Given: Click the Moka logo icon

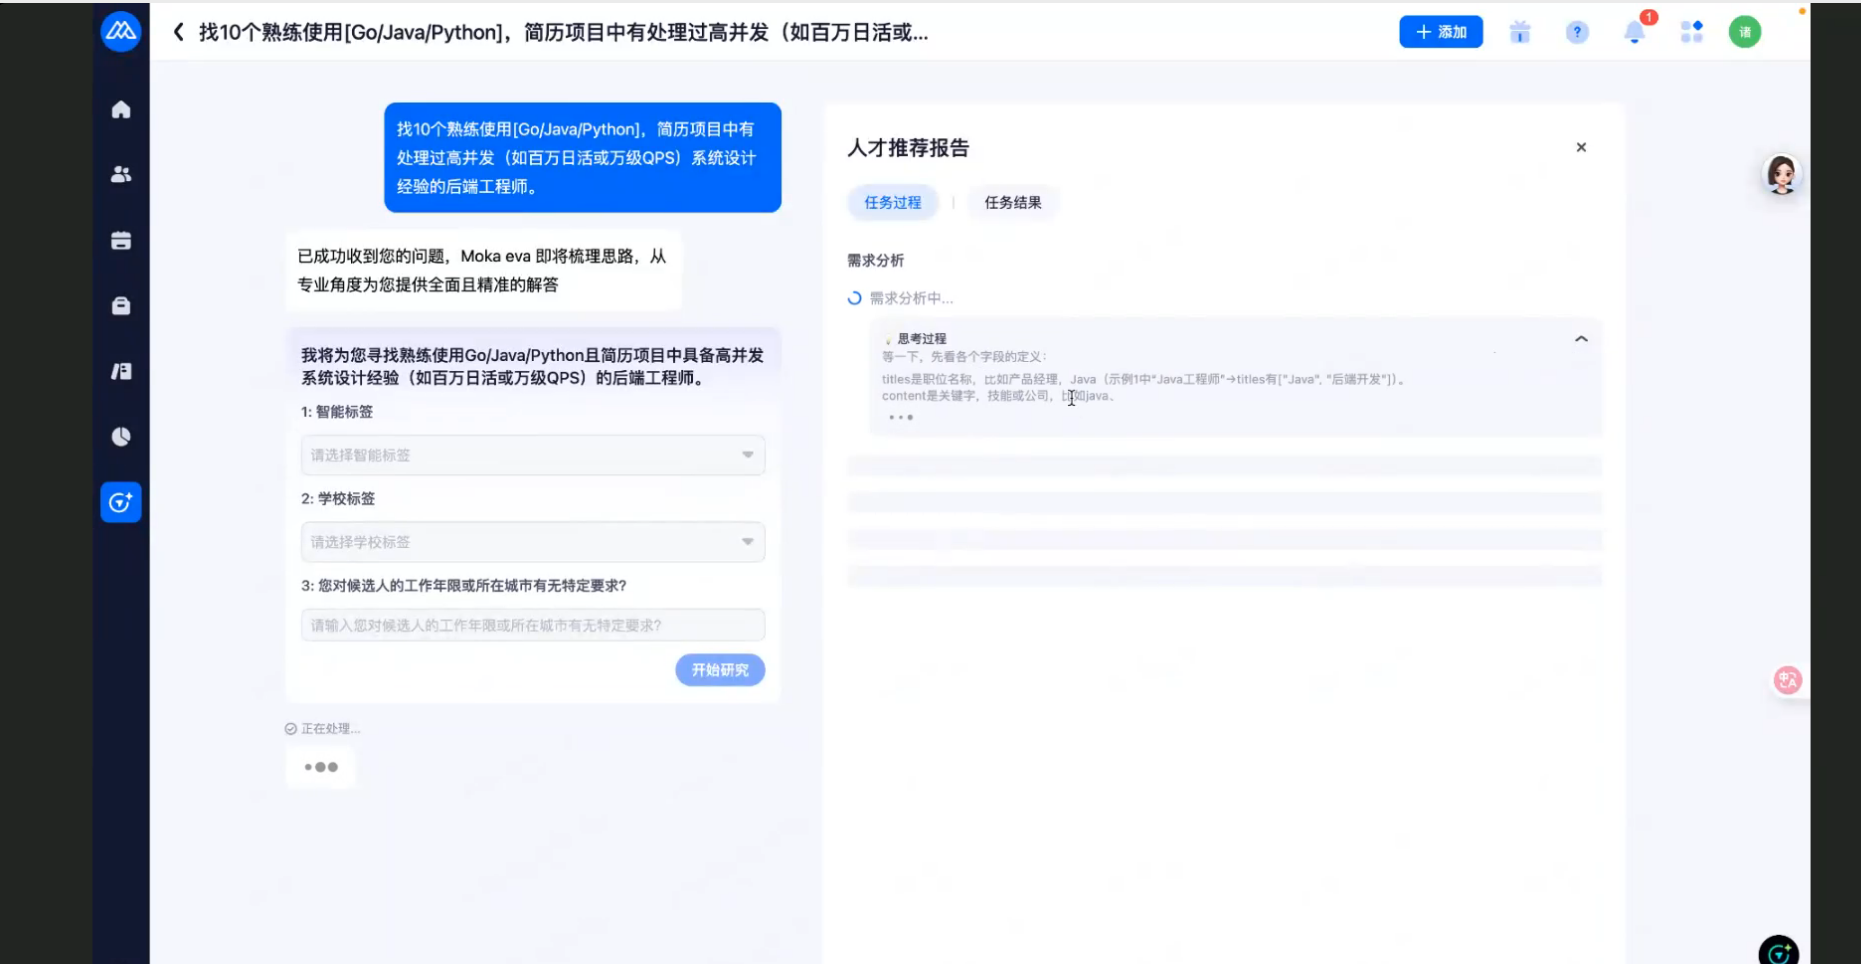Looking at the screenshot, I should point(121,31).
